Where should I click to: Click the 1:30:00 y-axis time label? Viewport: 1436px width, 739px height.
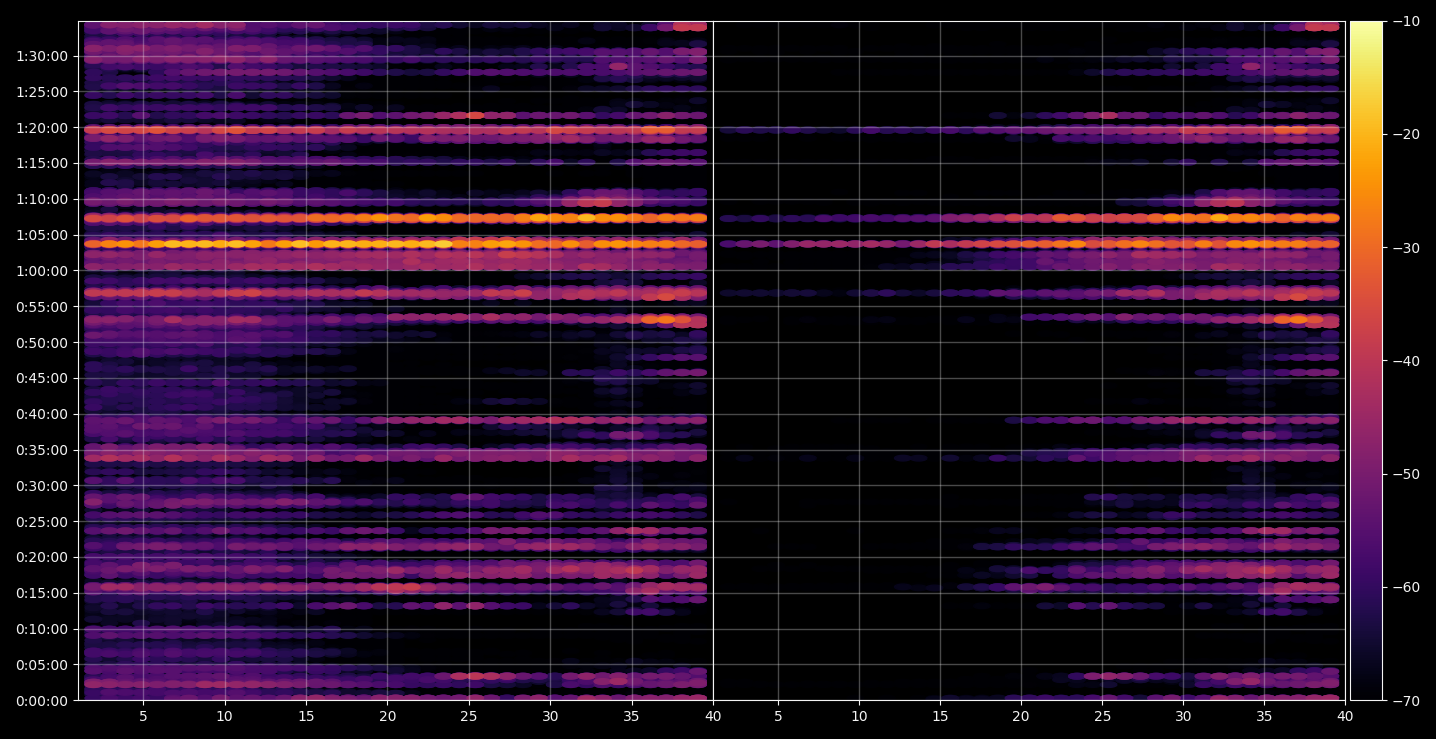(44, 56)
